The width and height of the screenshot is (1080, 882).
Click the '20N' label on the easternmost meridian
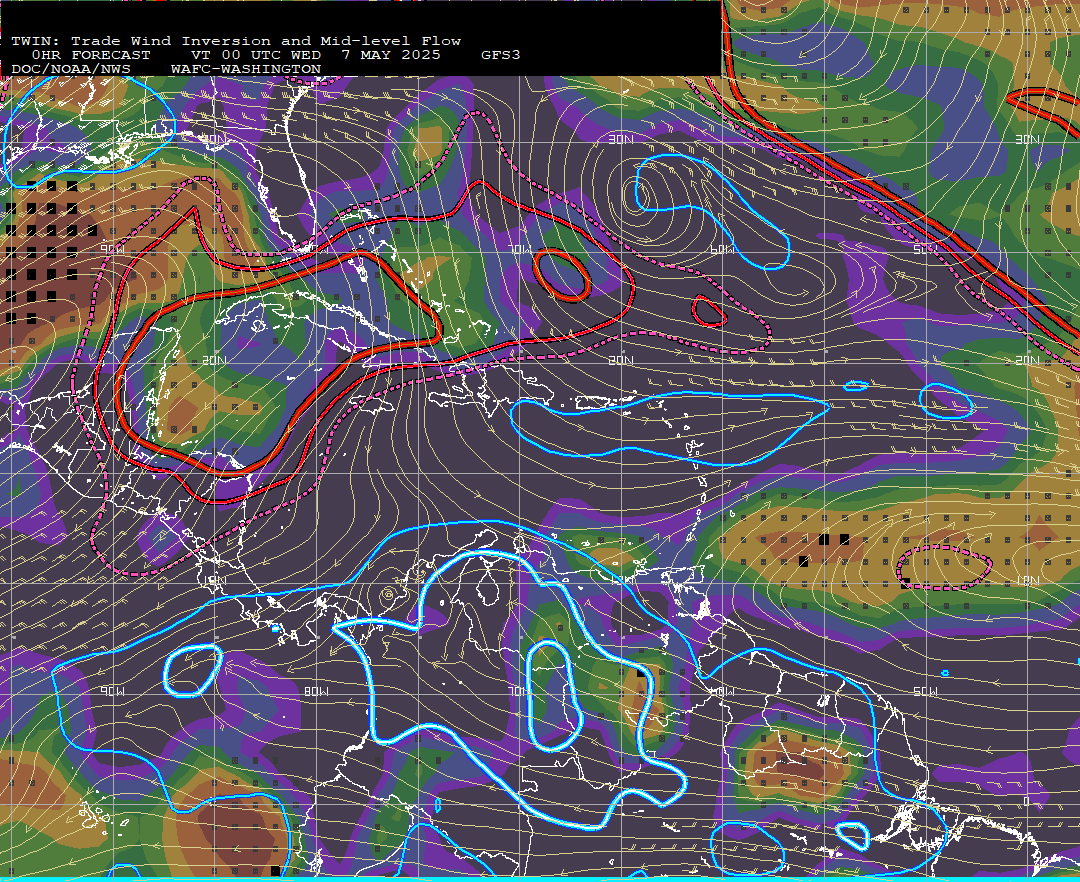click(1027, 360)
